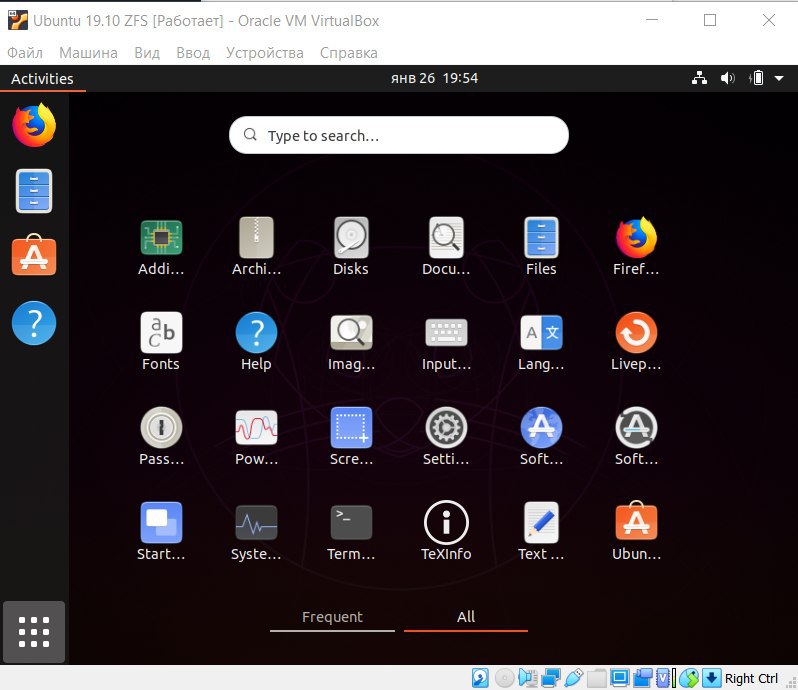
Task: Open the Справка menu
Action: coord(349,53)
